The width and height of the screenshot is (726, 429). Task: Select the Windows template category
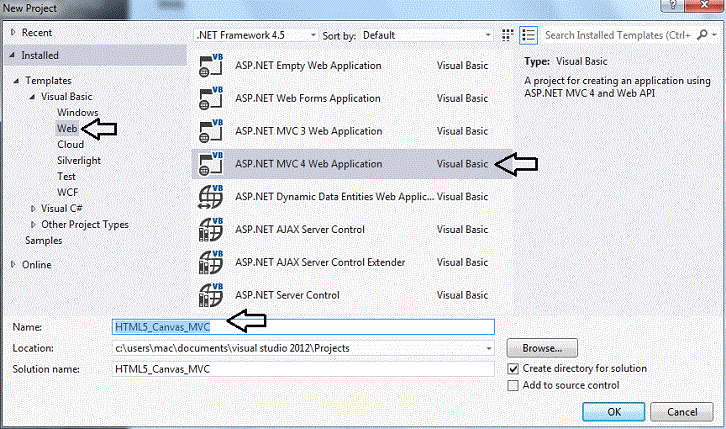click(78, 112)
